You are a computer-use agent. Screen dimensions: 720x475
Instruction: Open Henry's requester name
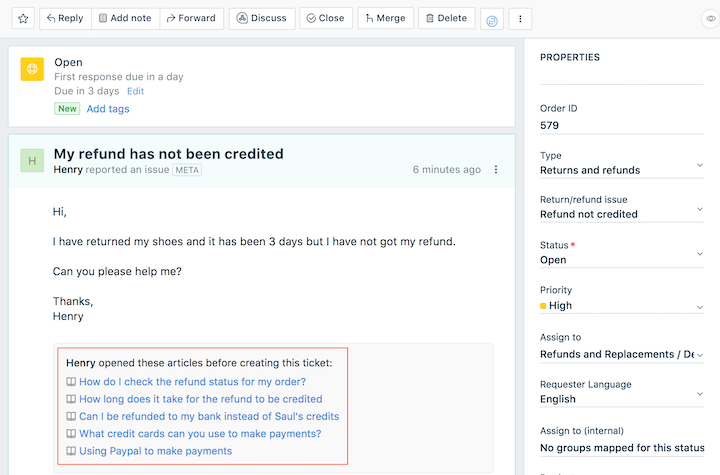click(68, 170)
